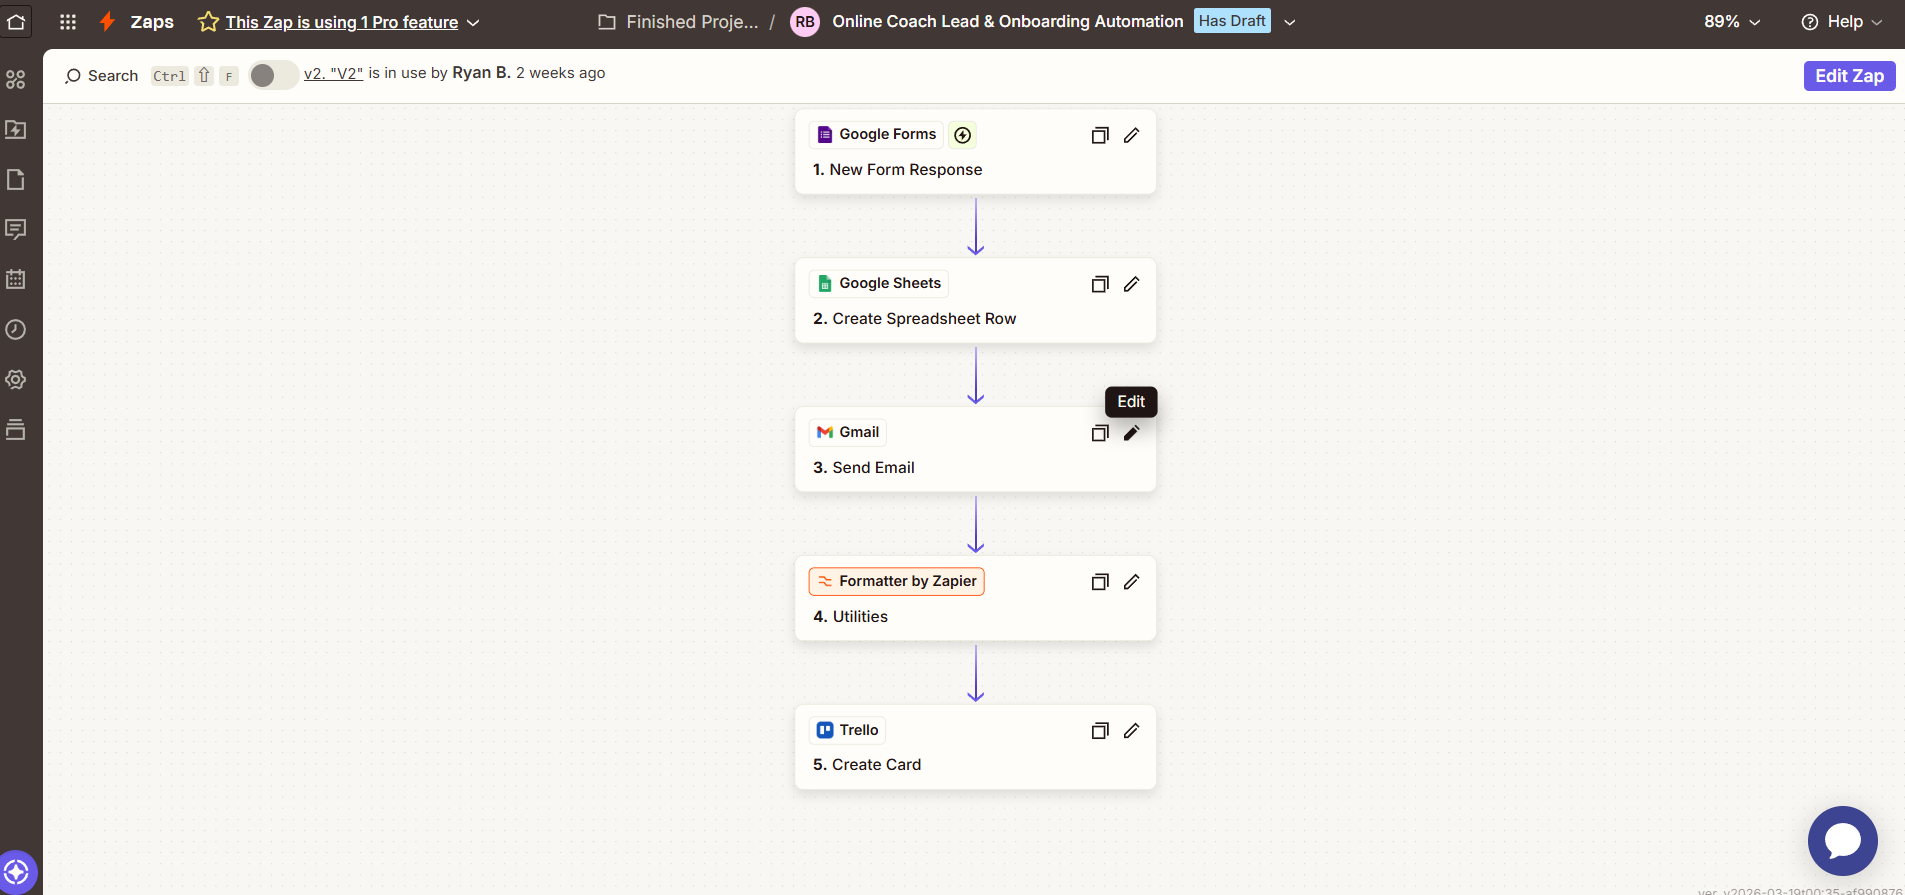Click the Formatter by Zapier badge
Image resolution: width=1905 pixels, height=895 pixels.
pyautogui.click(x=897, y=581)
